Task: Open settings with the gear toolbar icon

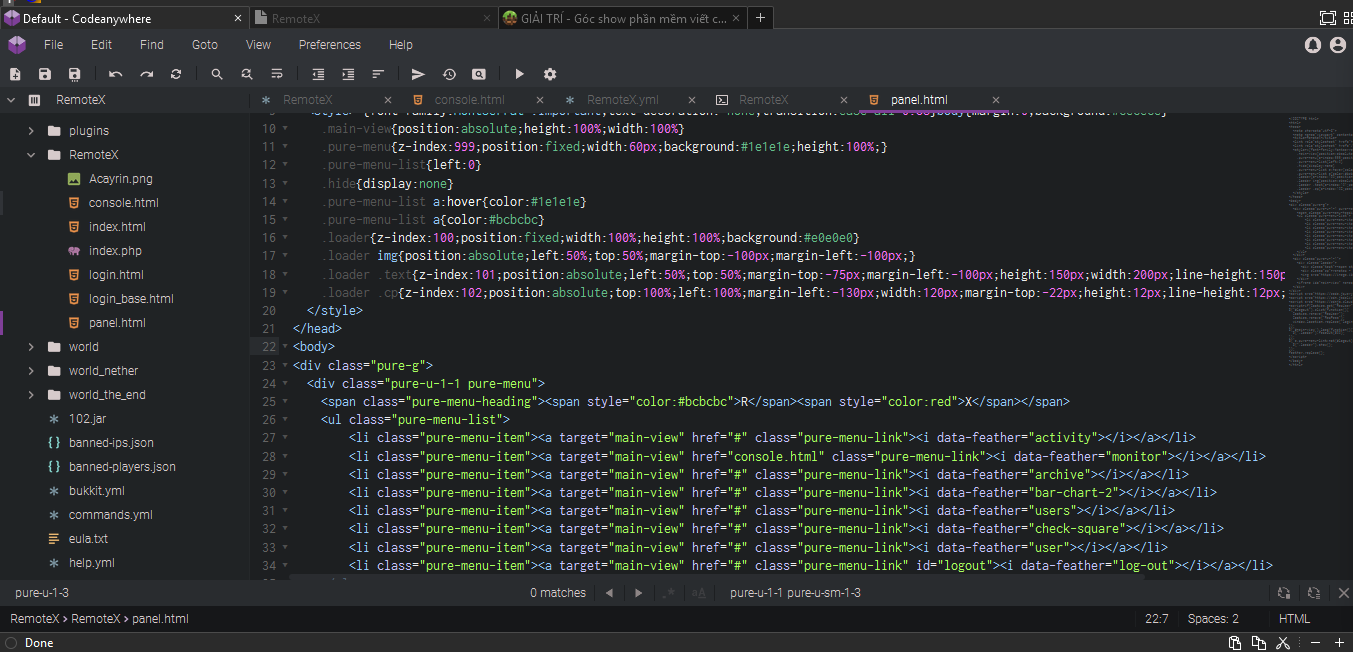Action: click(549, 74)
